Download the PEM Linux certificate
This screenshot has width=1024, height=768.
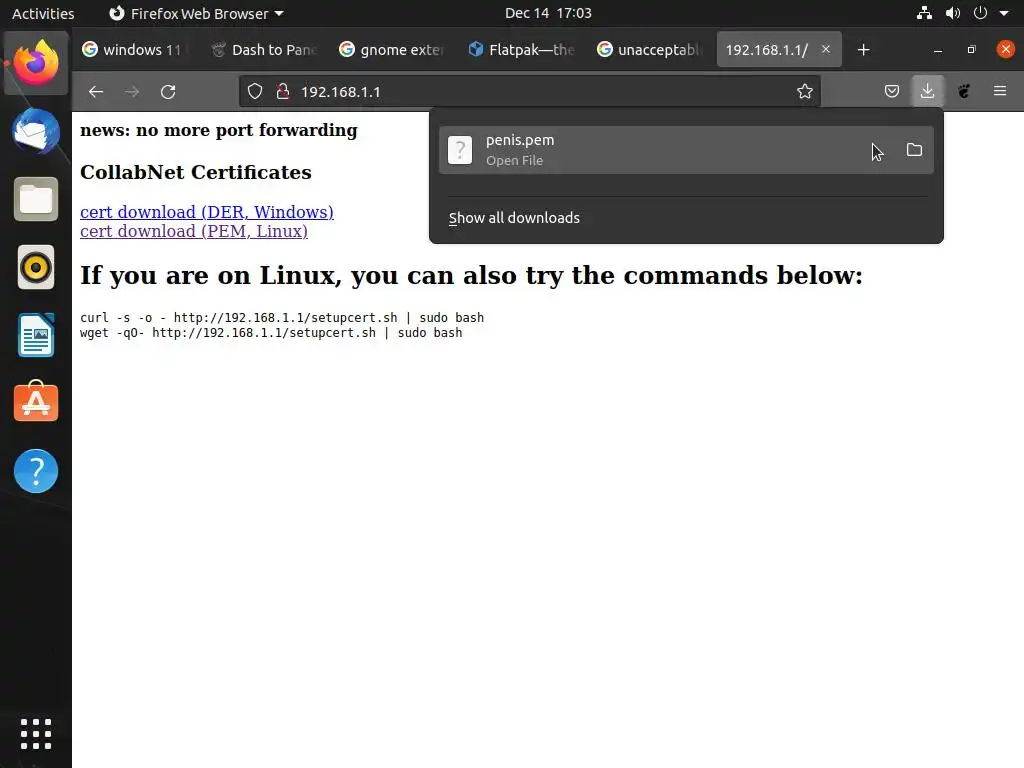coord(193,231)
